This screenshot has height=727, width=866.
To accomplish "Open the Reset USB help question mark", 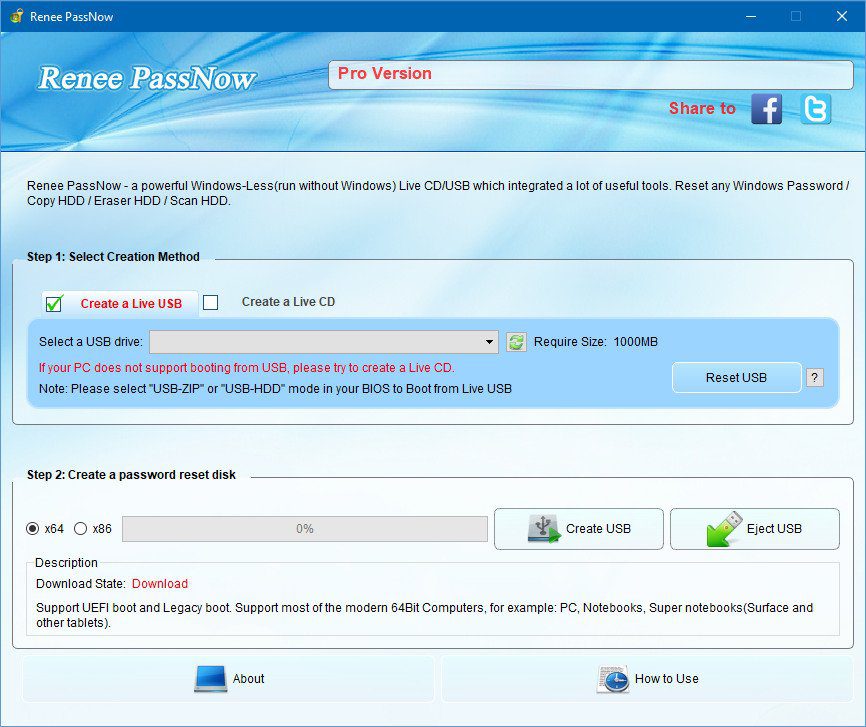I will (815, 377).
